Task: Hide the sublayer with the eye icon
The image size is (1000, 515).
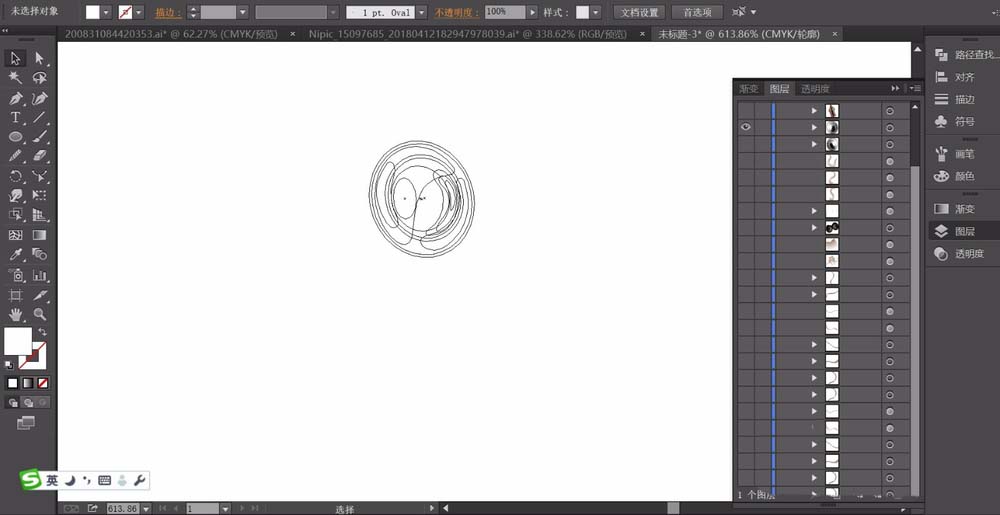Action: pos(746,127)
